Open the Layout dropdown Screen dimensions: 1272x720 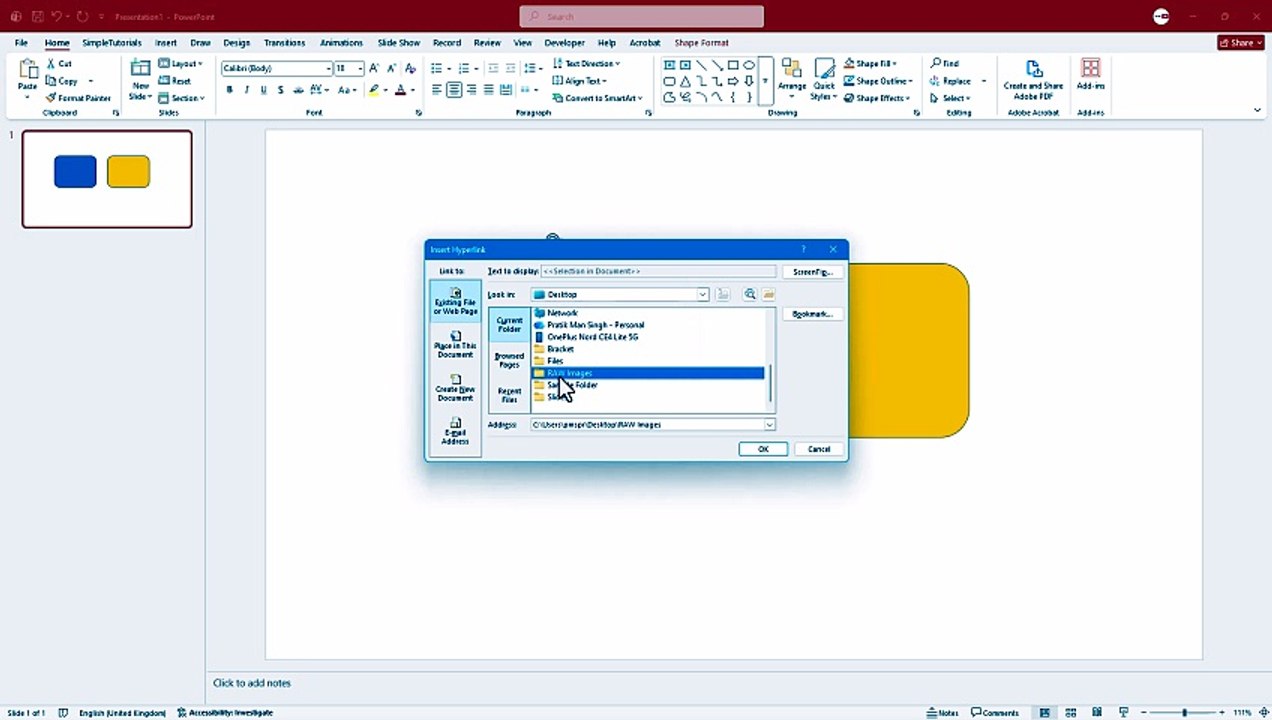(x=181, y=64)
